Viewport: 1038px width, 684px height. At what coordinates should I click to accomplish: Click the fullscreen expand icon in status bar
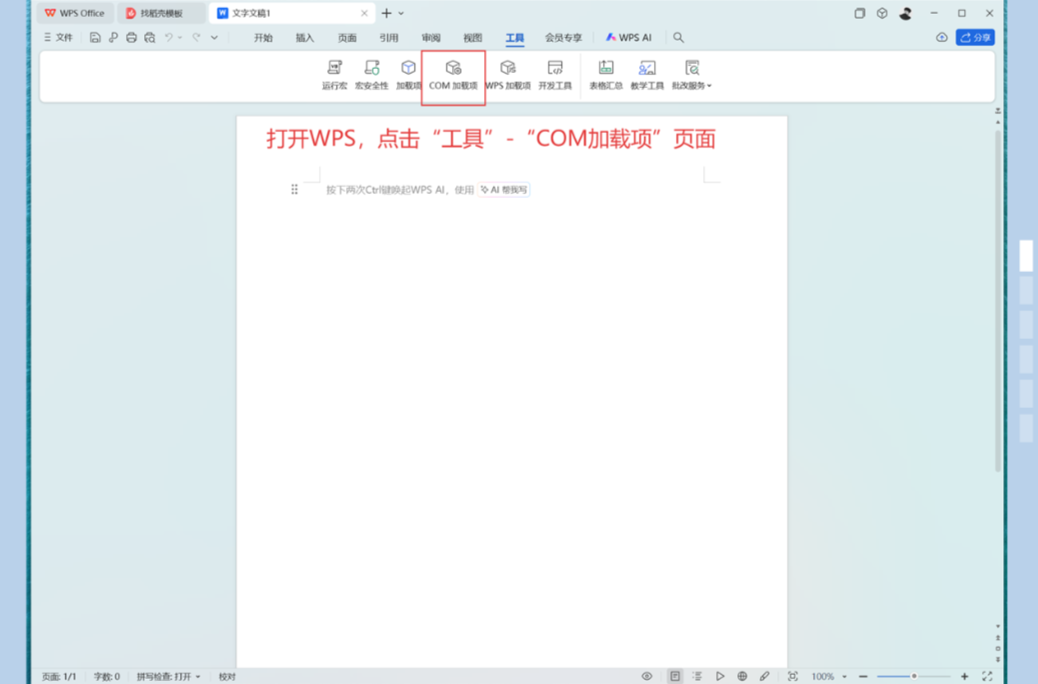pyautogui.click(x=987, y=676)
